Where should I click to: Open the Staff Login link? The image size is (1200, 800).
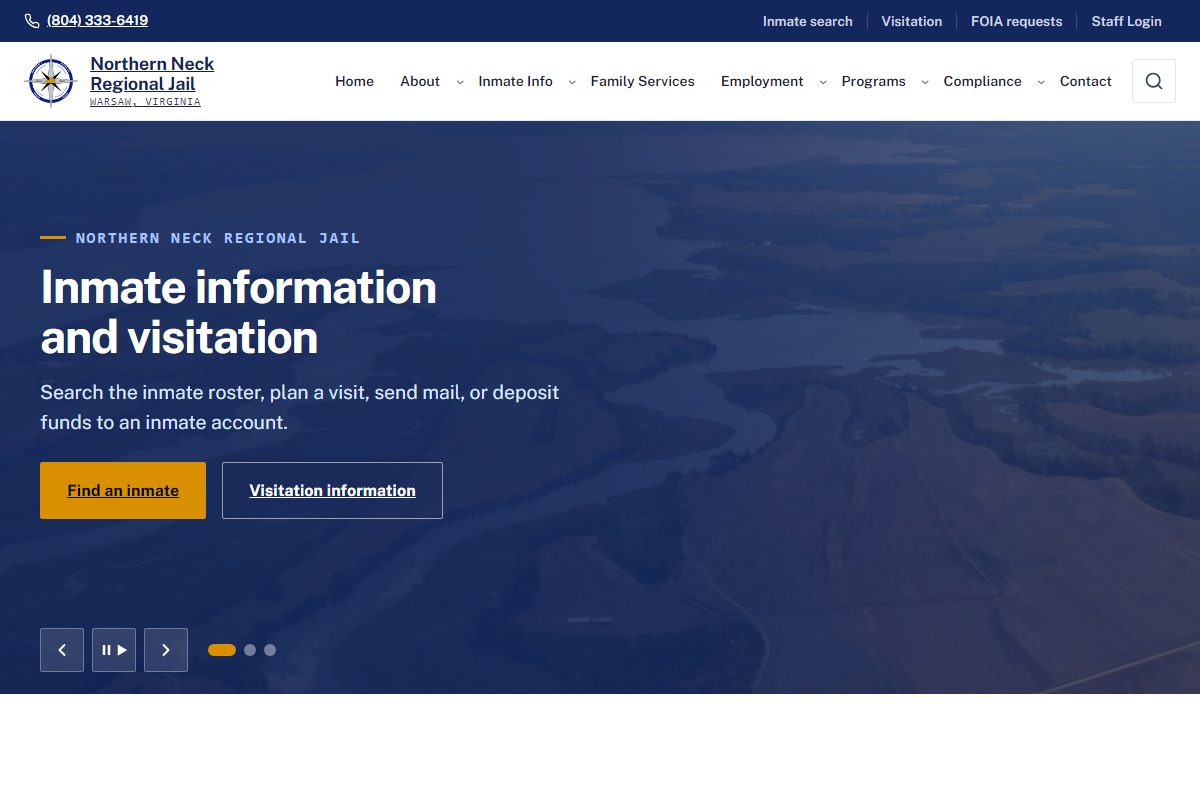[x=1127, y=21]
